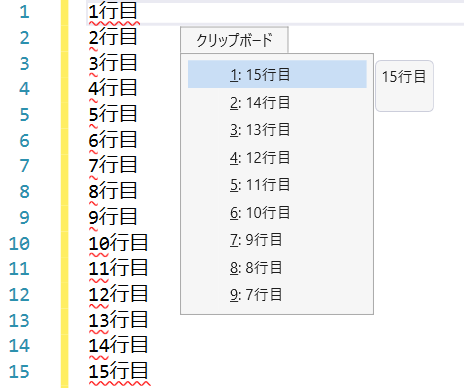Click line number 2 in gutter
The height and width of the screenshot is (388, 464).
click(24, 38)
